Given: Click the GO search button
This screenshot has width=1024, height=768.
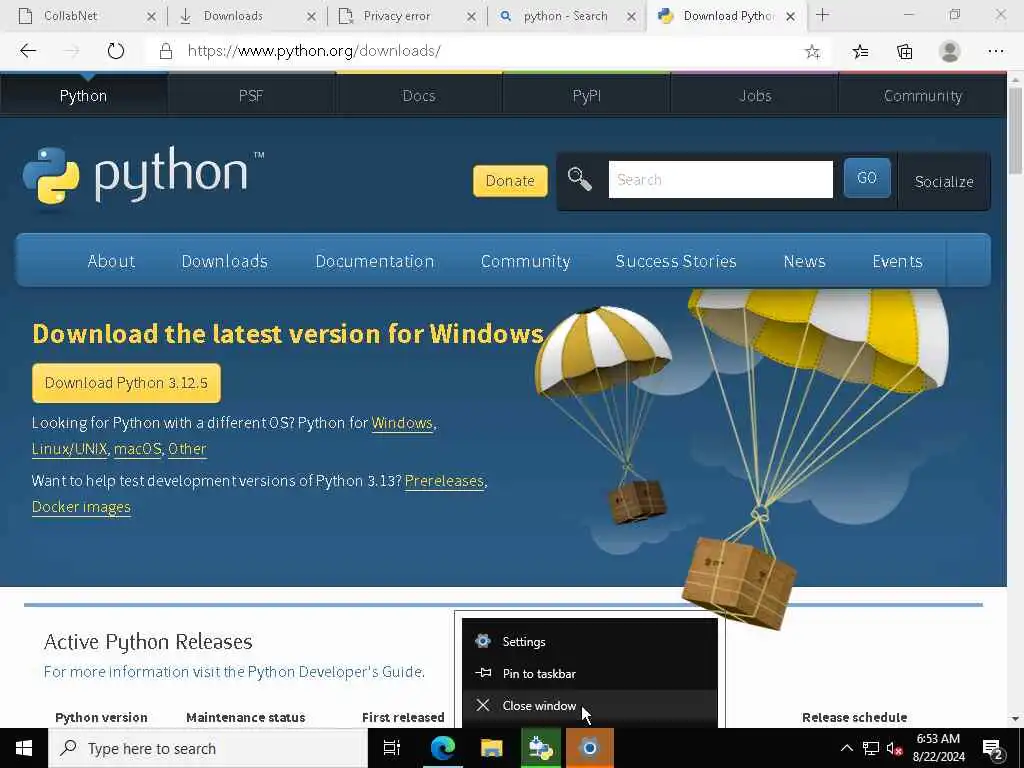Looking at the screenshot, I should pyautogui.click(x=867, y=178).
